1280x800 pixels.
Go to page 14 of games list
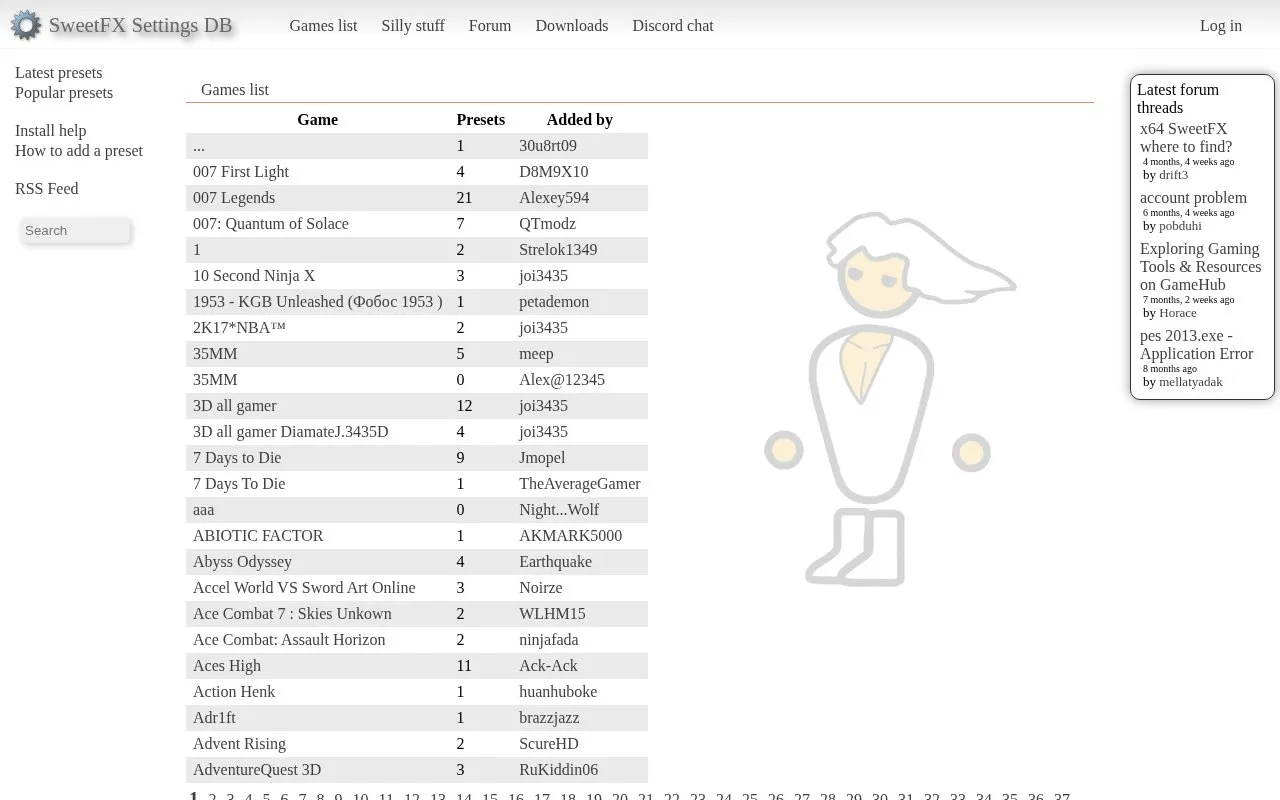pos(464,797)
